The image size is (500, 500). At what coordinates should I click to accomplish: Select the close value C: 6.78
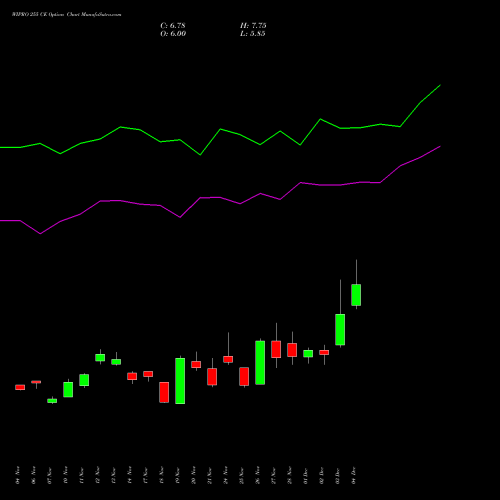(173, 26)
